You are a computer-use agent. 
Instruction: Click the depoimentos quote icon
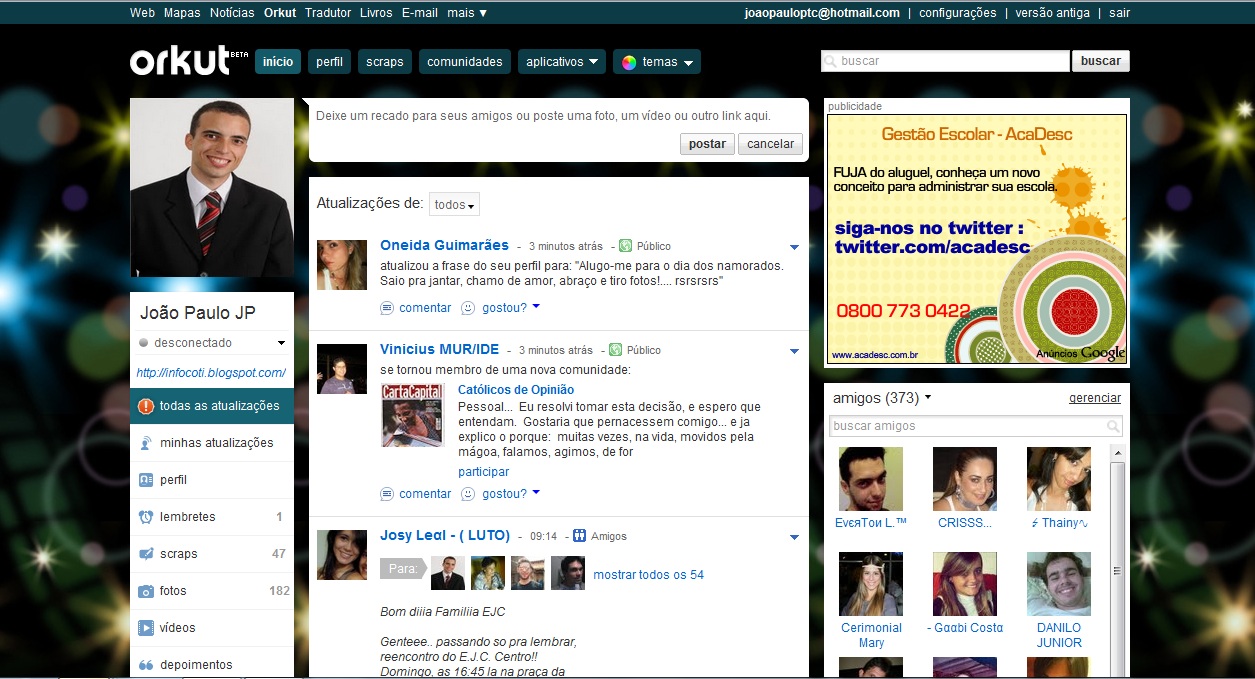[x=146, y=665]
